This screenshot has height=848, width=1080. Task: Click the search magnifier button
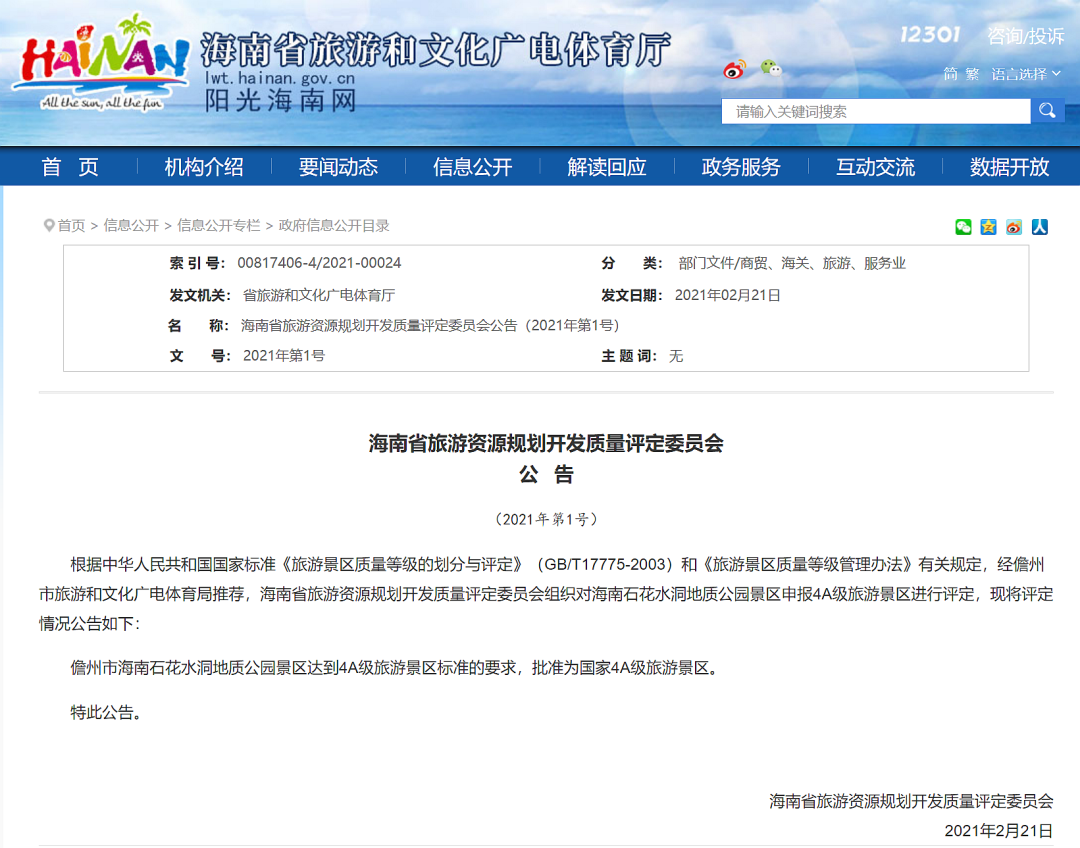click(1047, 111)
